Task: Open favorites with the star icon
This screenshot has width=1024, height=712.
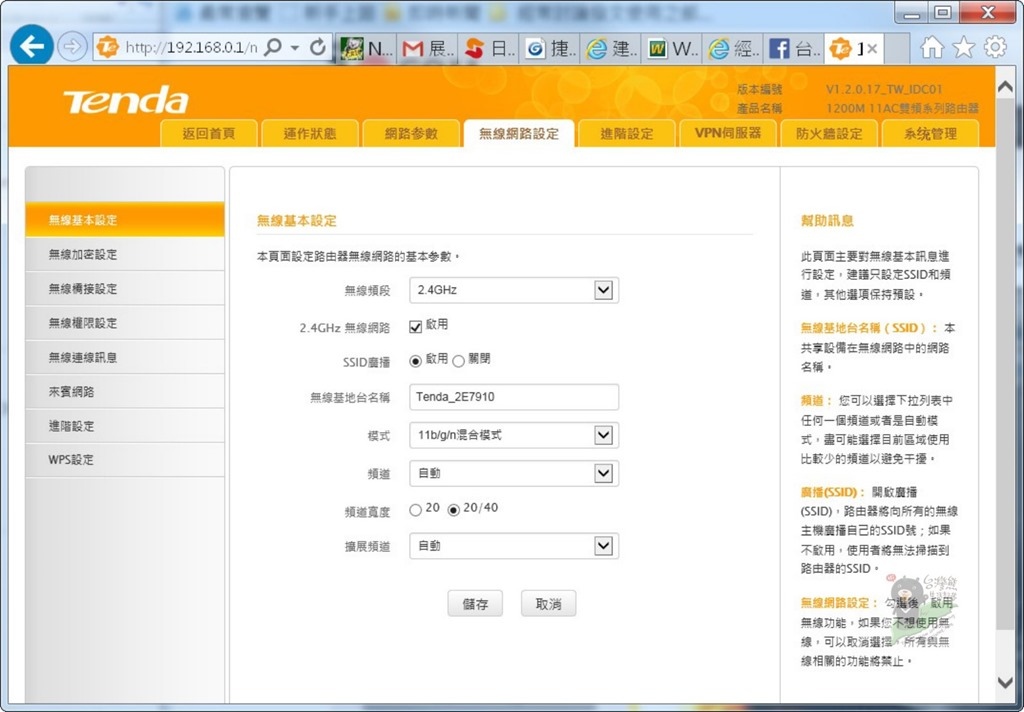Action: click(x=963, y=47)
